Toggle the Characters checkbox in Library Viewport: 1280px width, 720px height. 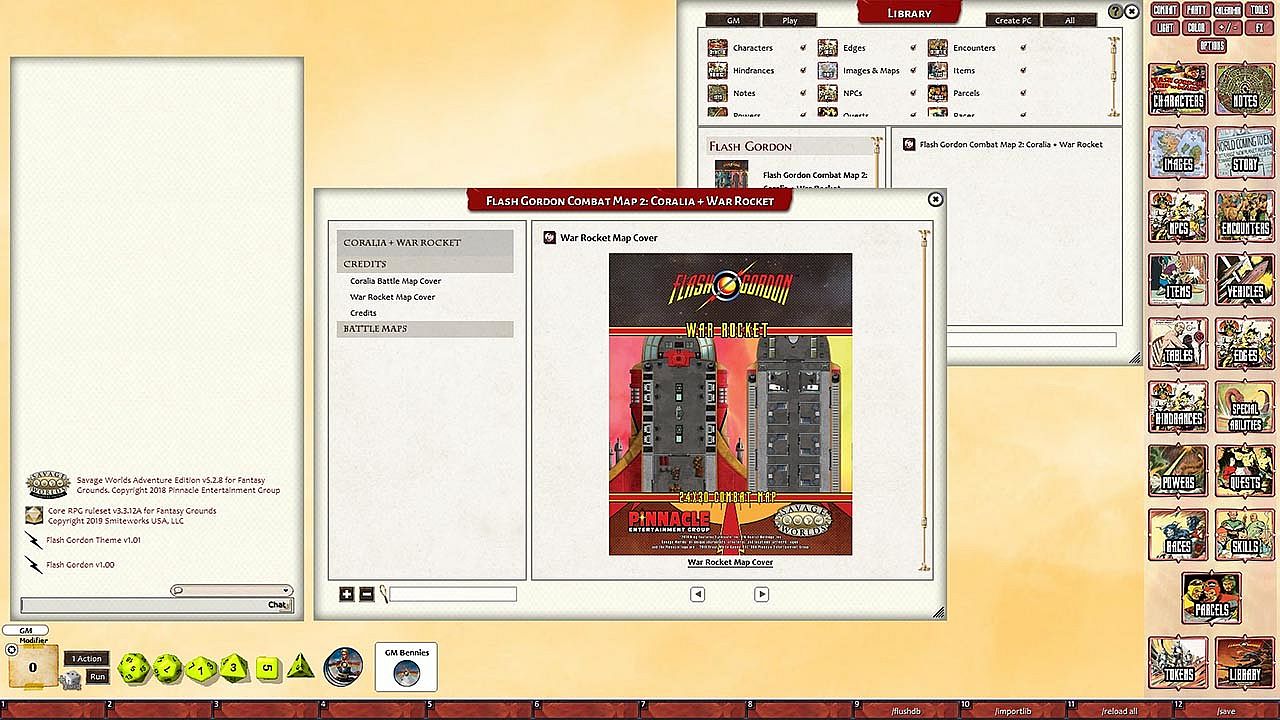tap(803, 48)
